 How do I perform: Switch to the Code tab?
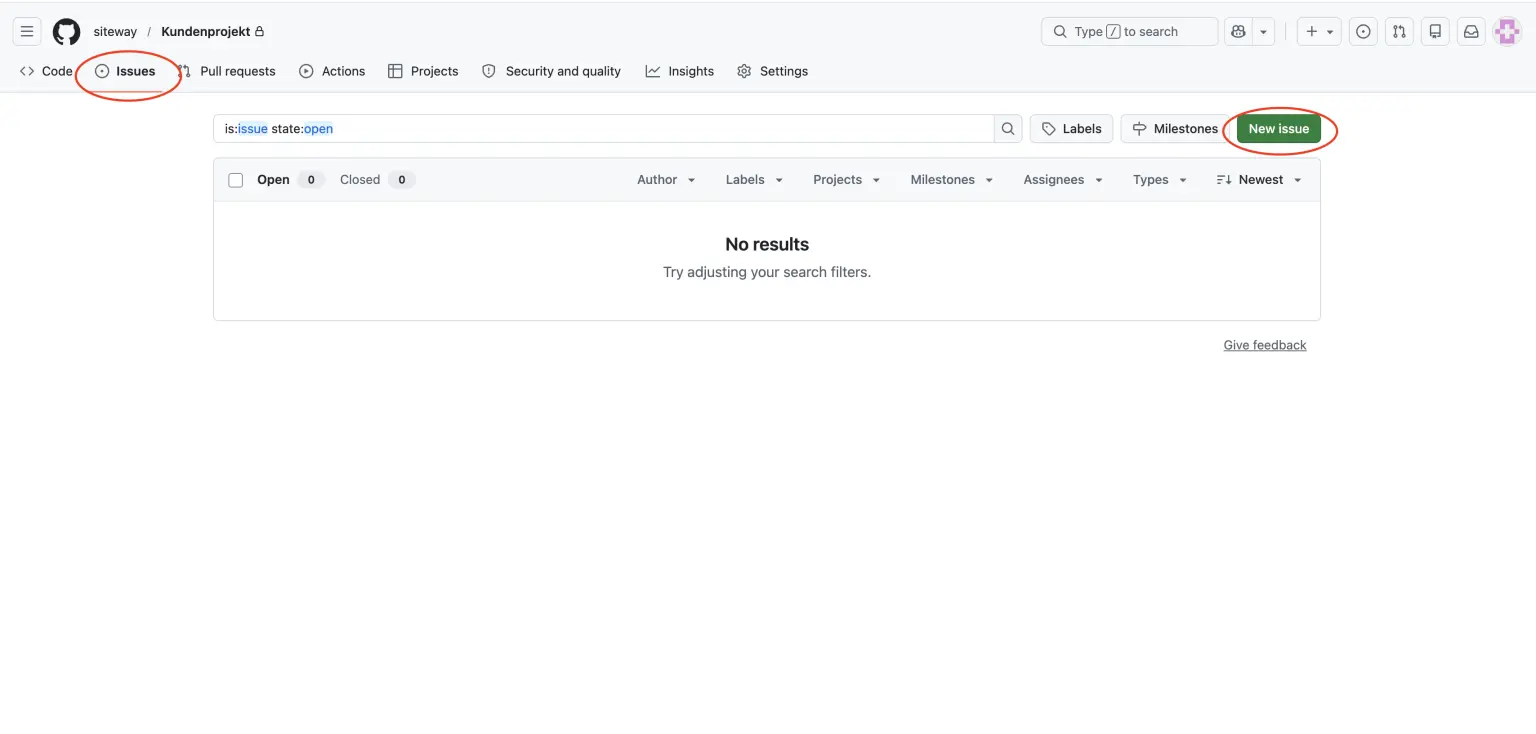coord(46,71)
